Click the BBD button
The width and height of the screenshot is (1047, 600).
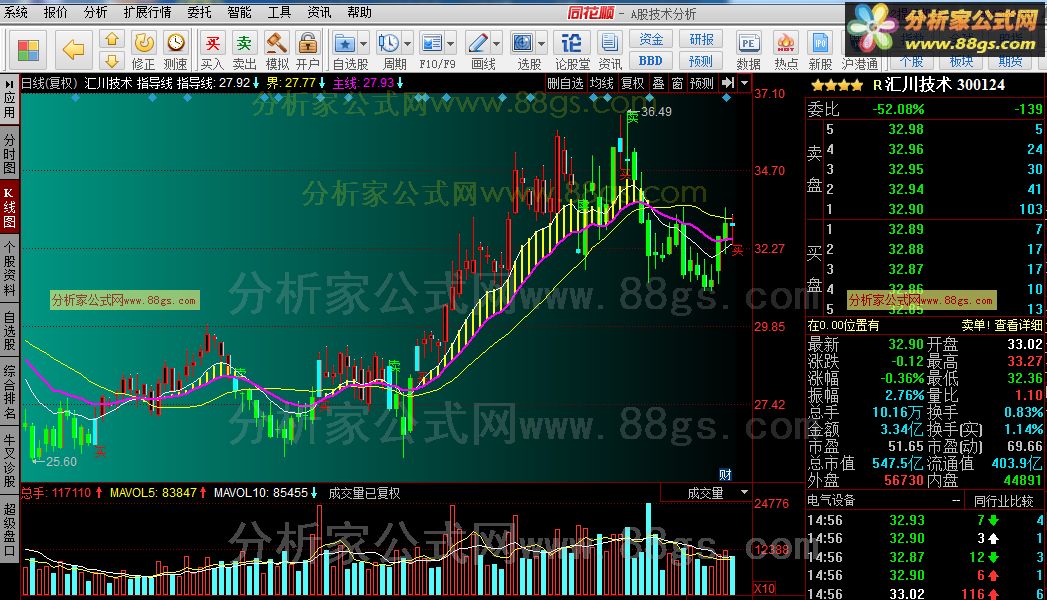[651, 61]
